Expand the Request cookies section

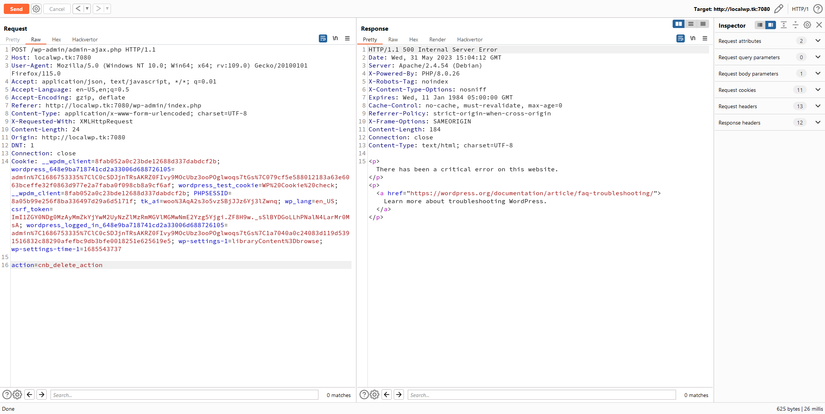(x=818, y=90)
